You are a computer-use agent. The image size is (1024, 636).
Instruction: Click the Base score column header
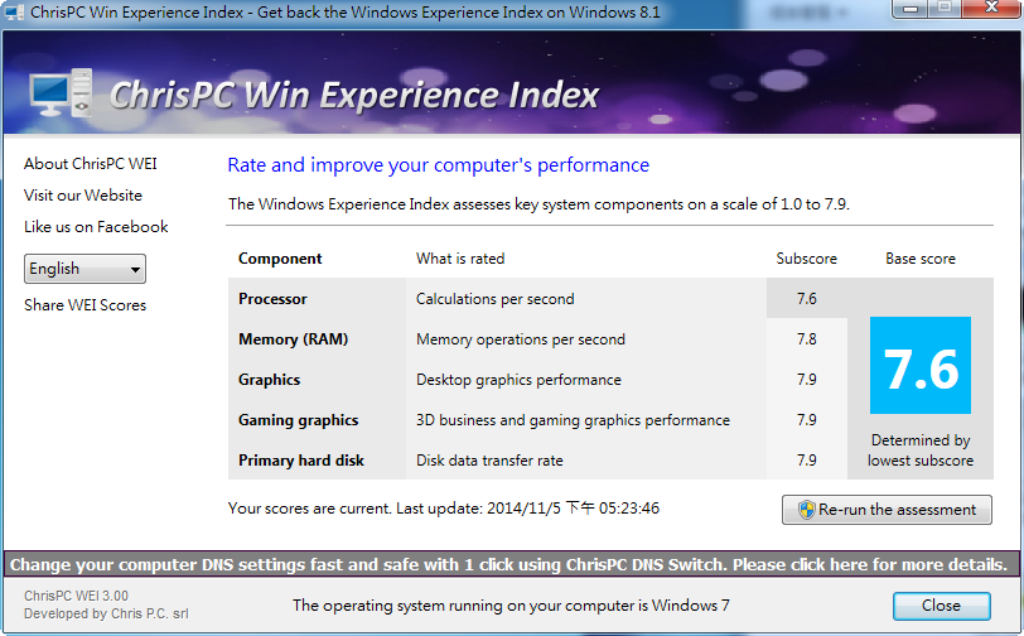920,259
